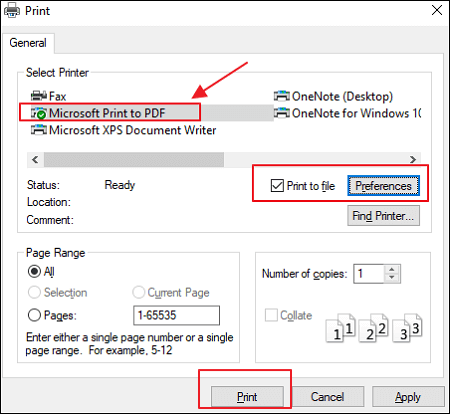450x414 pixels.
Task: Select Microsoft Print to PDF printer icon
Action: click(39, 113)
